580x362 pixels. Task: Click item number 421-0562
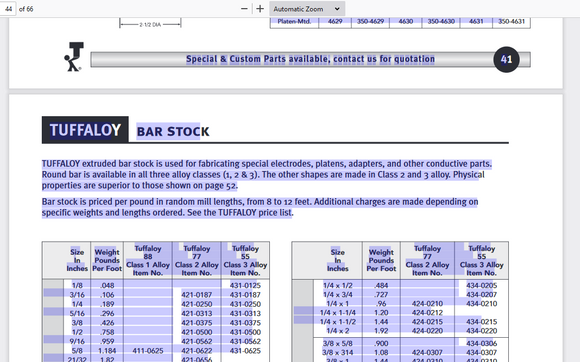click(x=196, y=341)
